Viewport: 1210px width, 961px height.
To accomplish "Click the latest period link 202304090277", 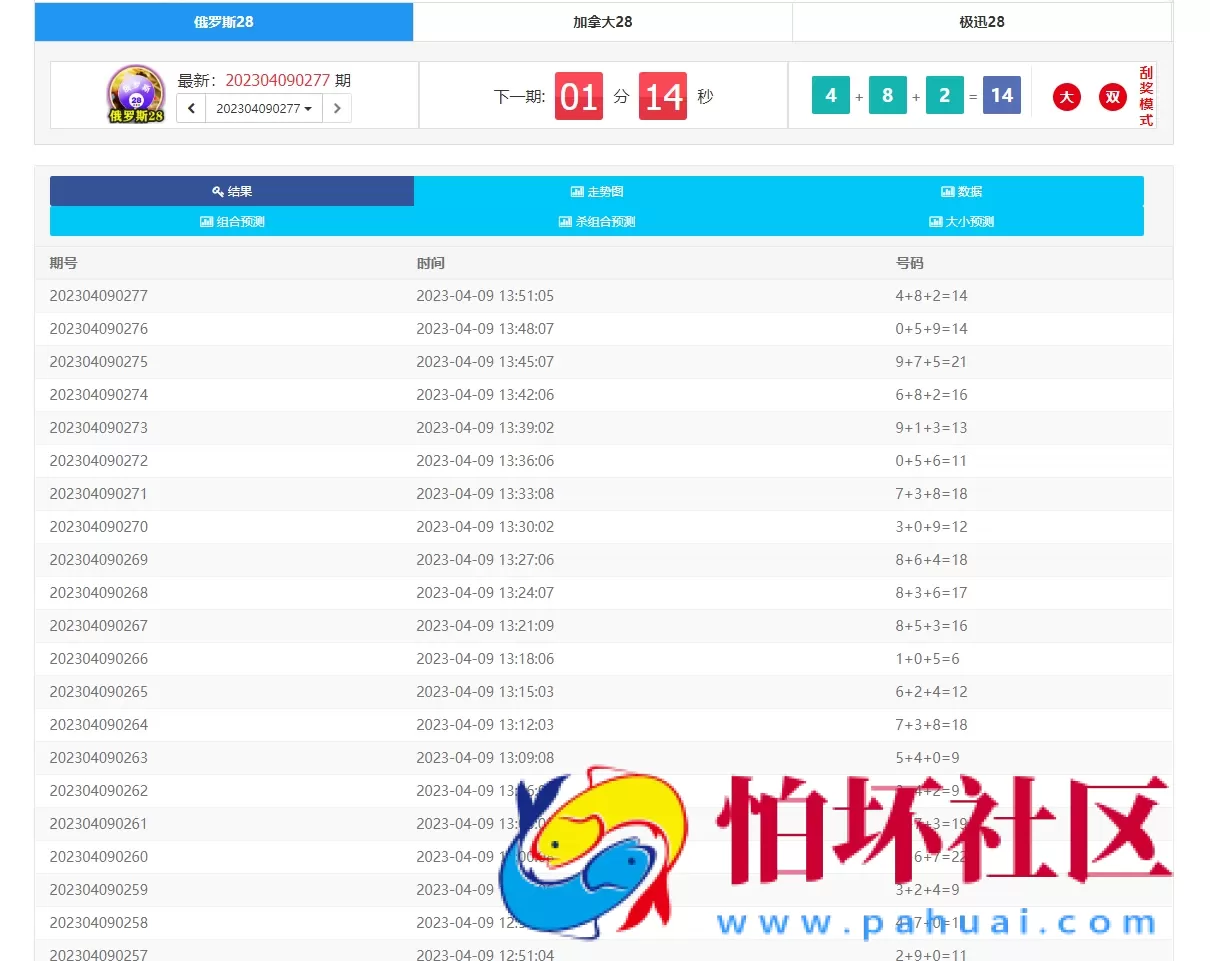I will tap(278, 80).
